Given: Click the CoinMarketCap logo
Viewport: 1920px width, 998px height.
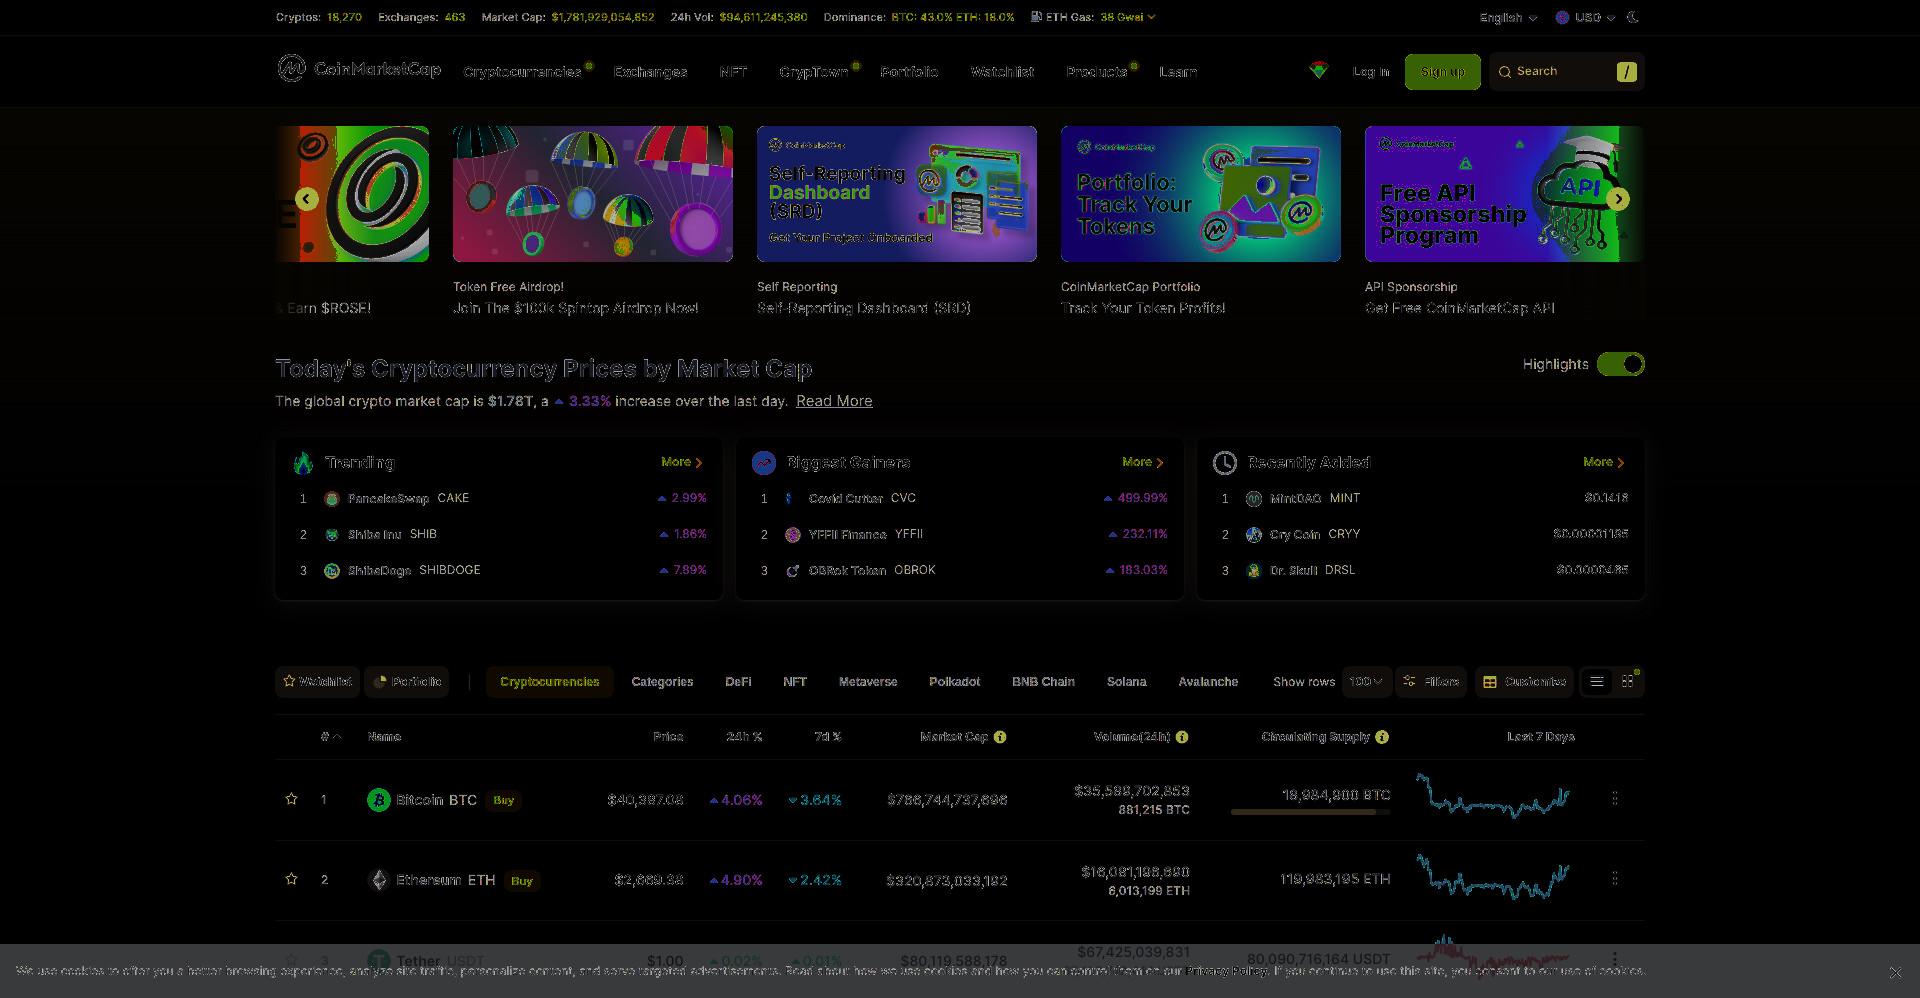Looking at the screenshot, I should [x=359, y=68].
